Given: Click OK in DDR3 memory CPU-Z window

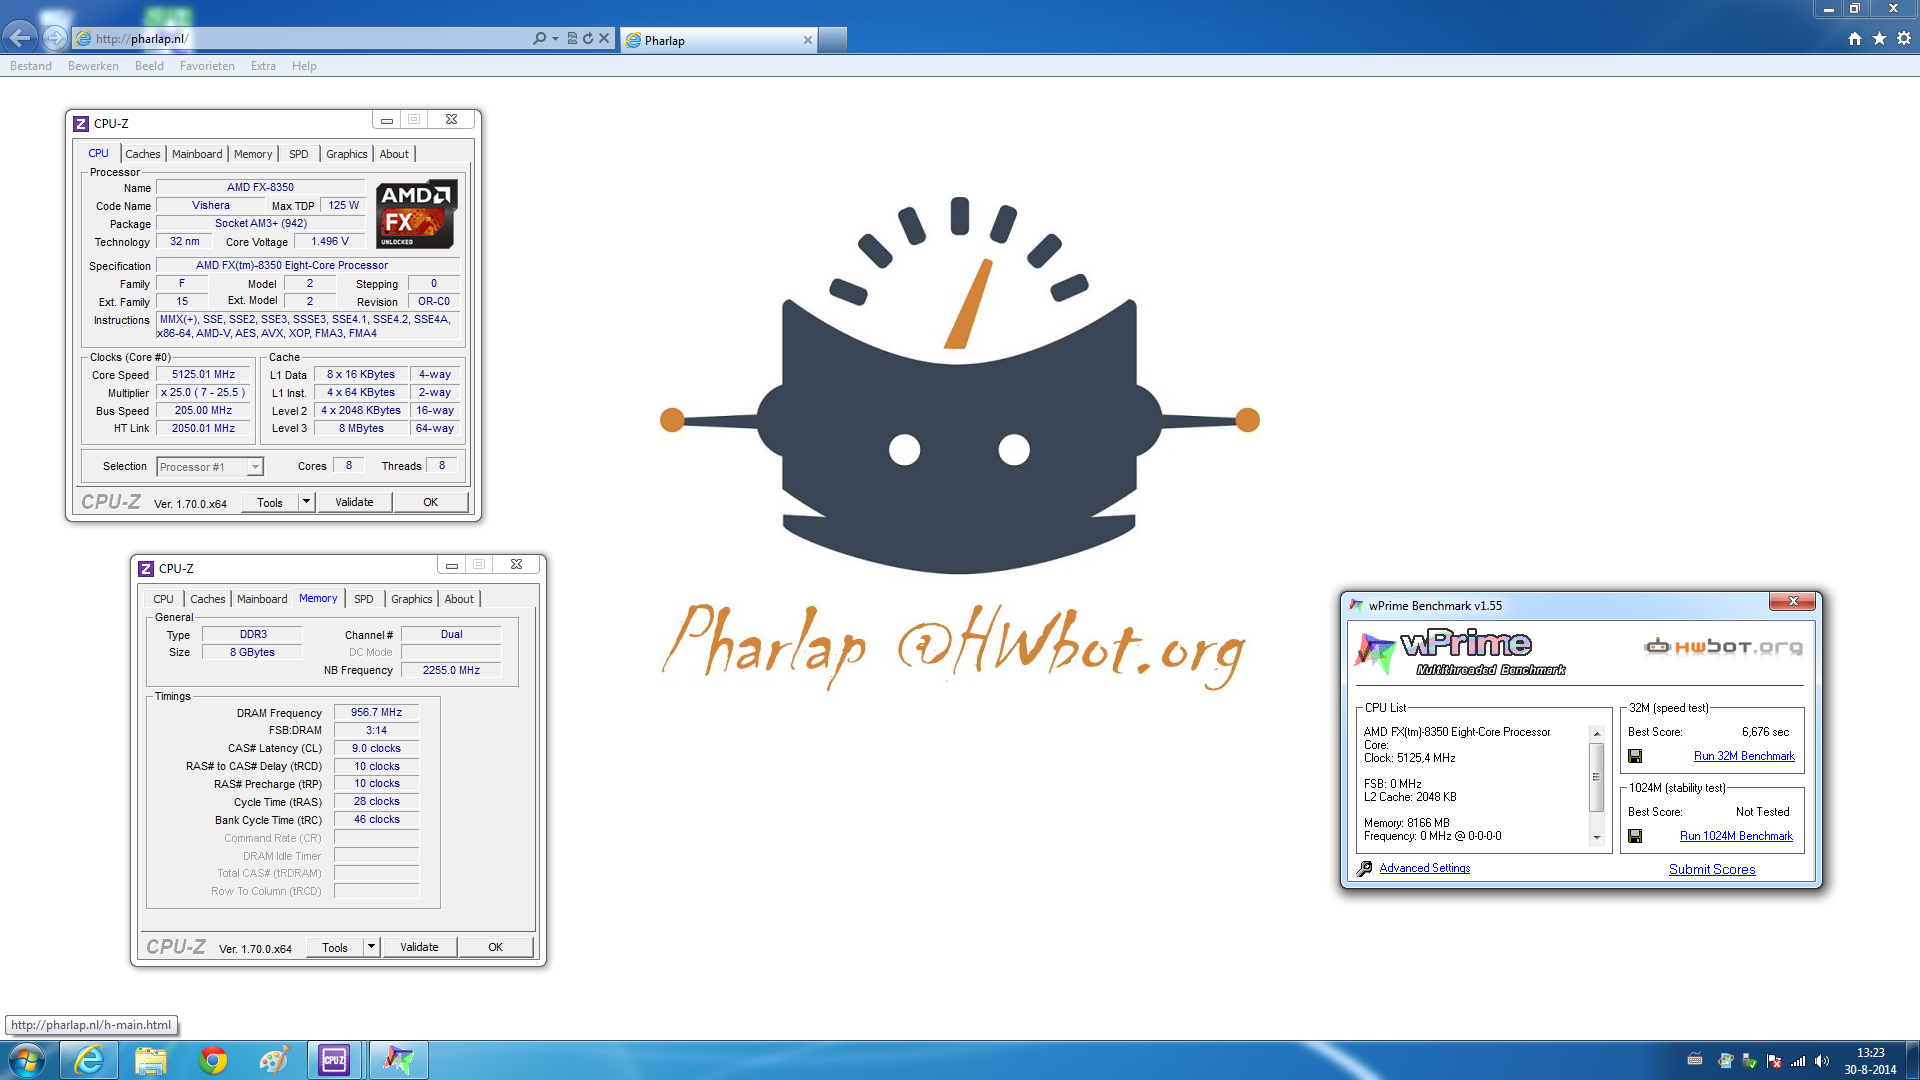Looking at the screenshot, I should coord(495,948).
